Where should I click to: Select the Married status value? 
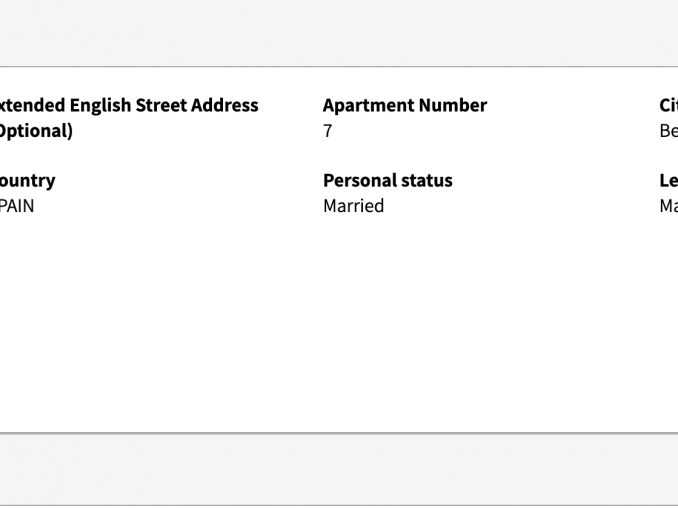click(353, 206)
